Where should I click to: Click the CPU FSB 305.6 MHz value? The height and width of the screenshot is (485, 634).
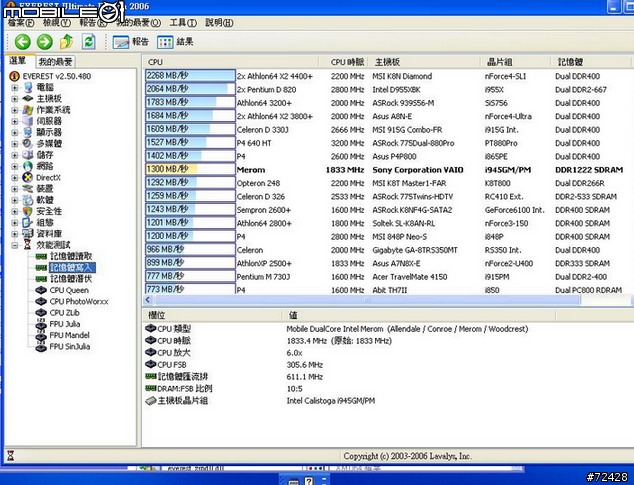tap(304, 365)
